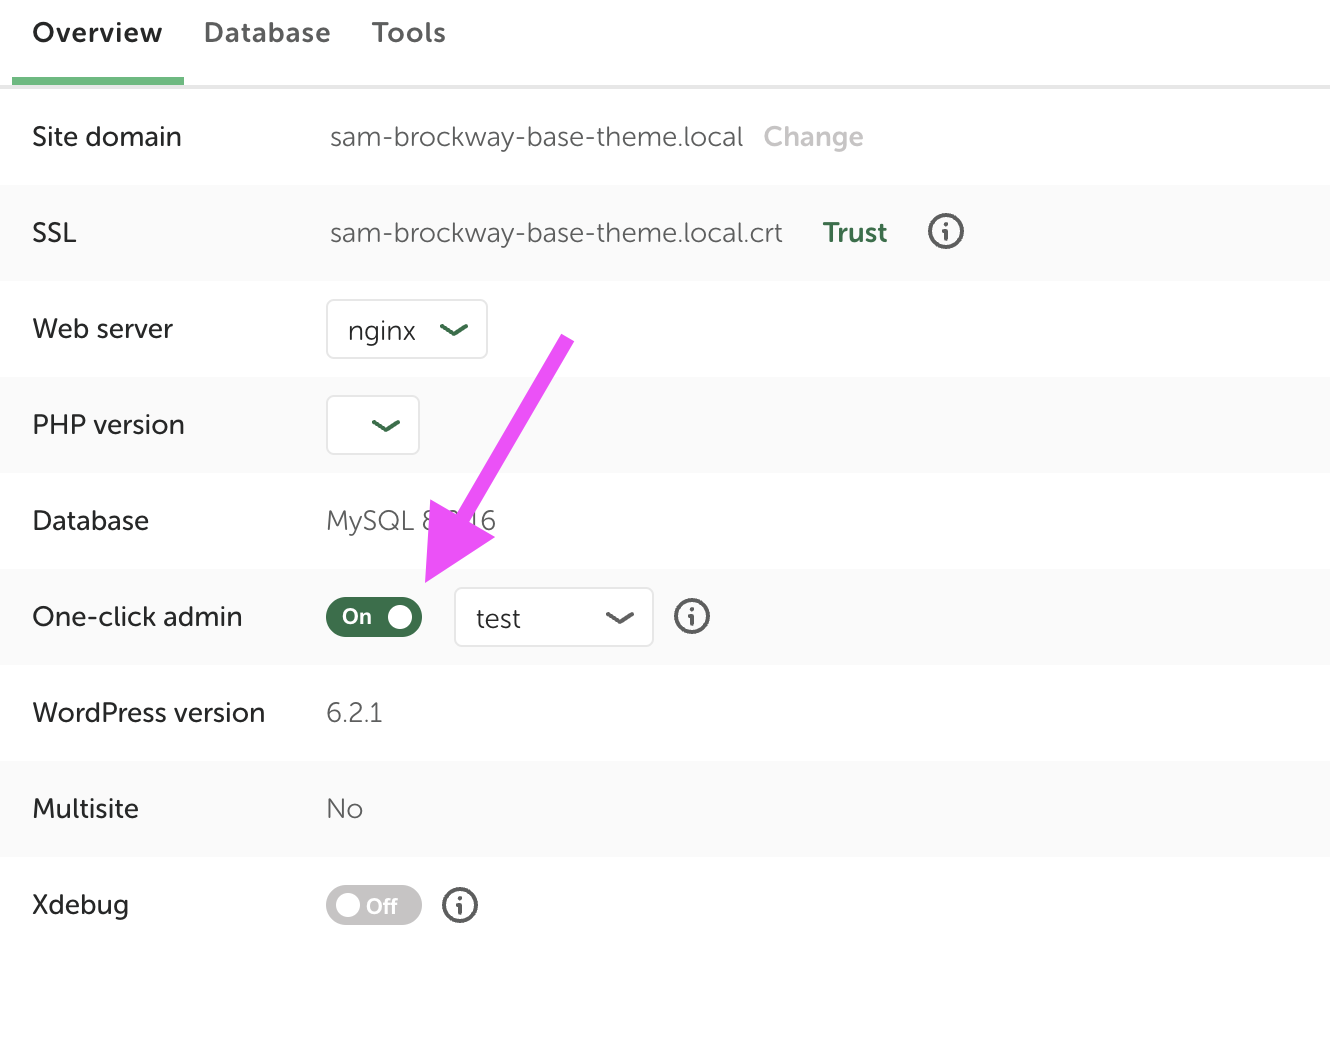This screenshot has width=1330, height=1042.
Task: Enable the Xdebug toggle
Action: pyautogui.click(x=373, y=905)
